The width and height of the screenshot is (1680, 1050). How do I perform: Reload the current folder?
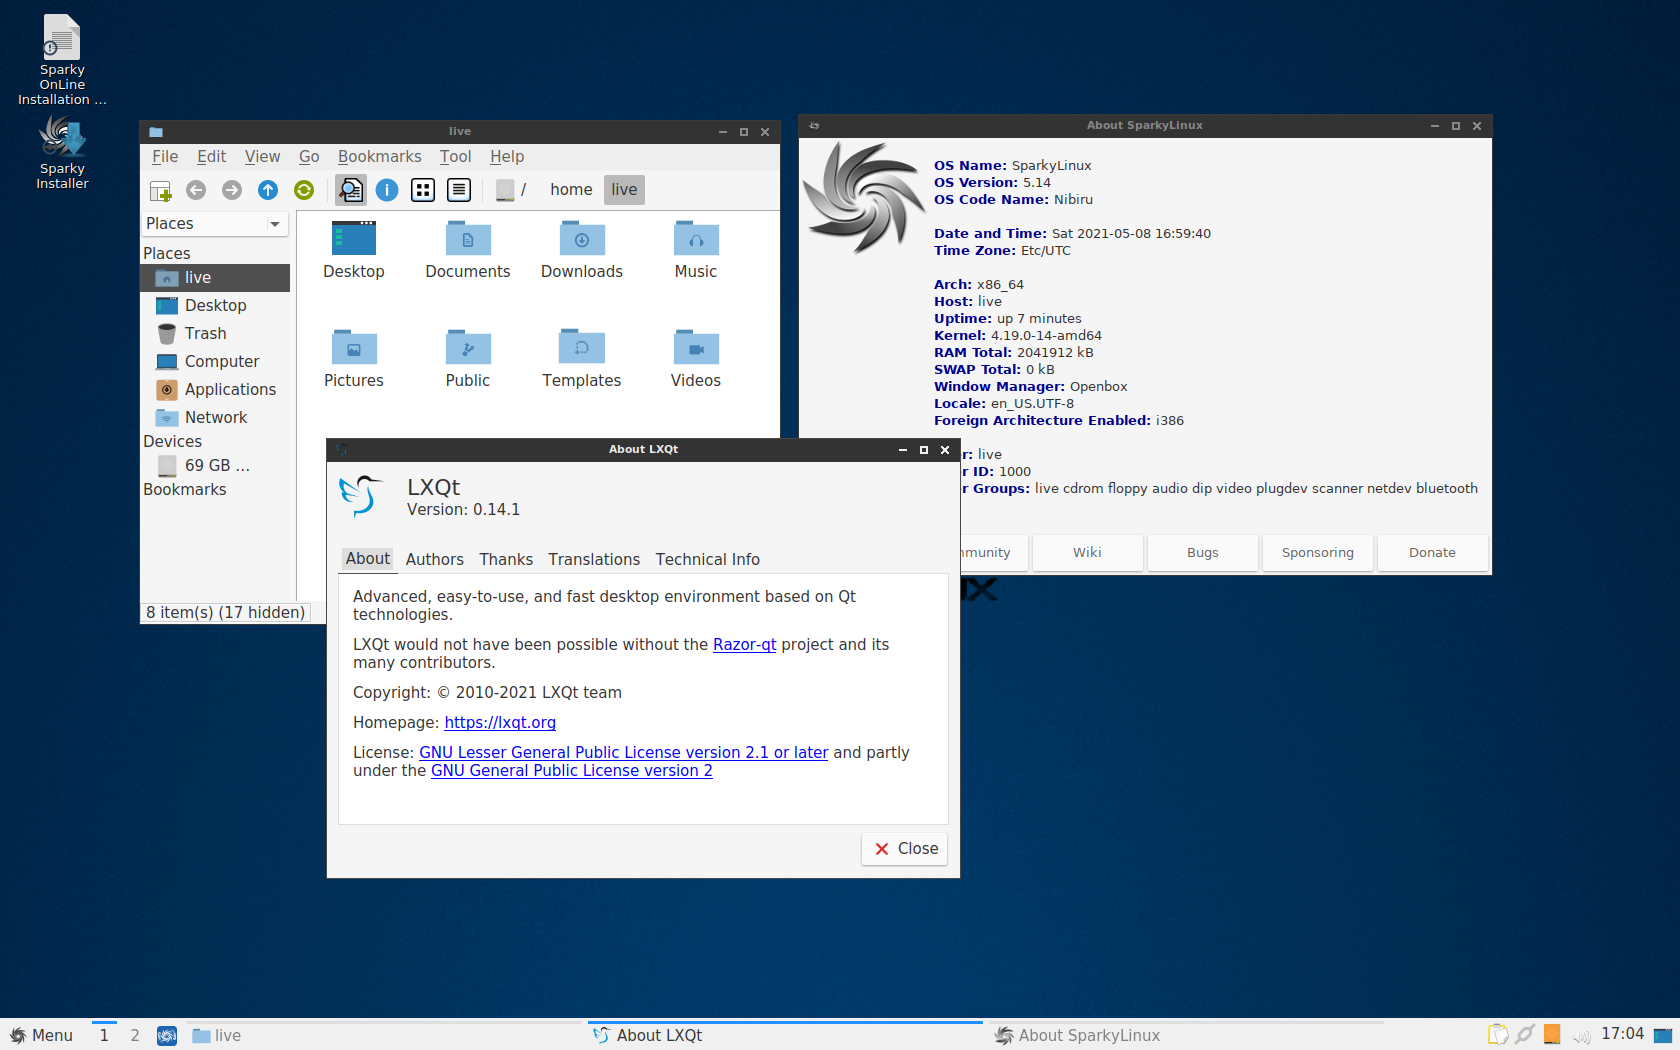pos(304,190)
